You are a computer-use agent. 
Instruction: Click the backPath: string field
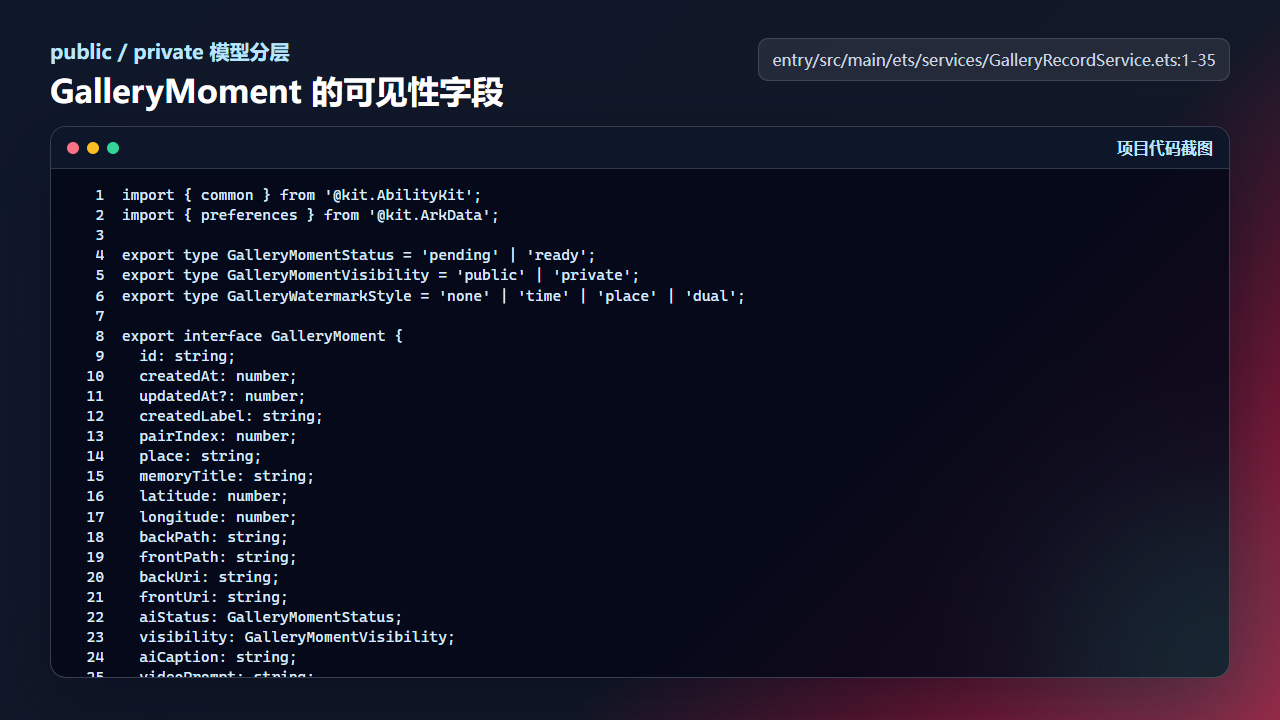[214, 537]
